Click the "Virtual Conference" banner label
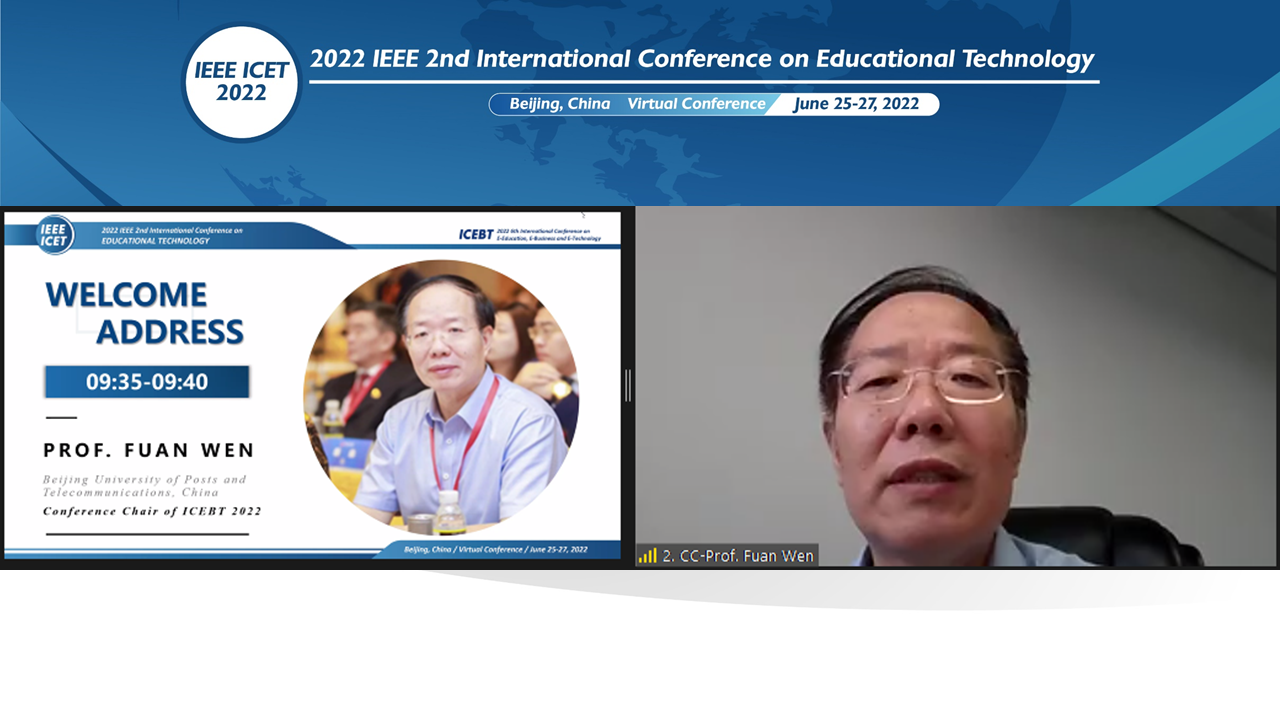The width and height of the screenshot is (1280, 720). click(696, 104)
